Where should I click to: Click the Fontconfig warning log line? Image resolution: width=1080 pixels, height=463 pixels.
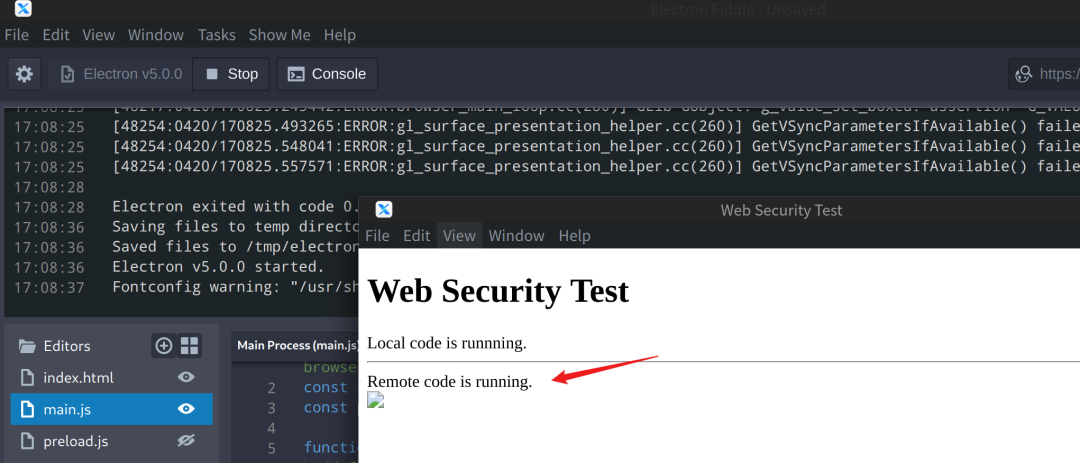236,287
